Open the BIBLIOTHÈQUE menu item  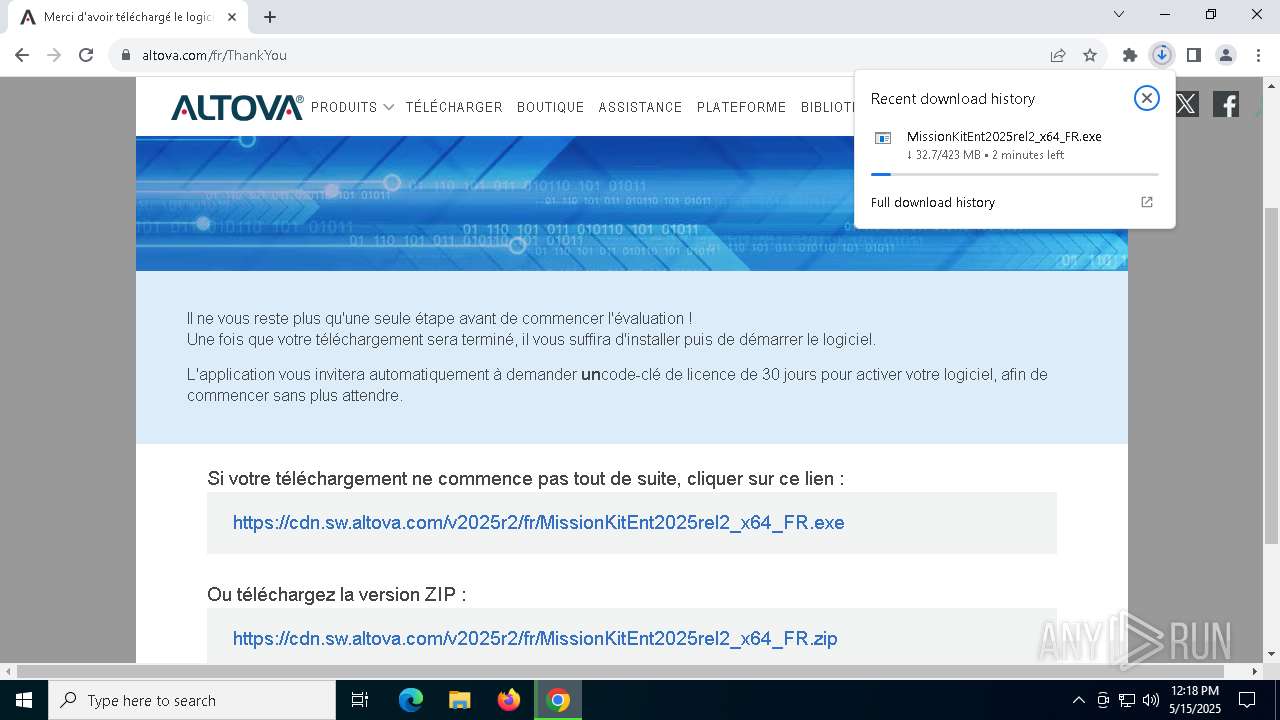(828, 107)
